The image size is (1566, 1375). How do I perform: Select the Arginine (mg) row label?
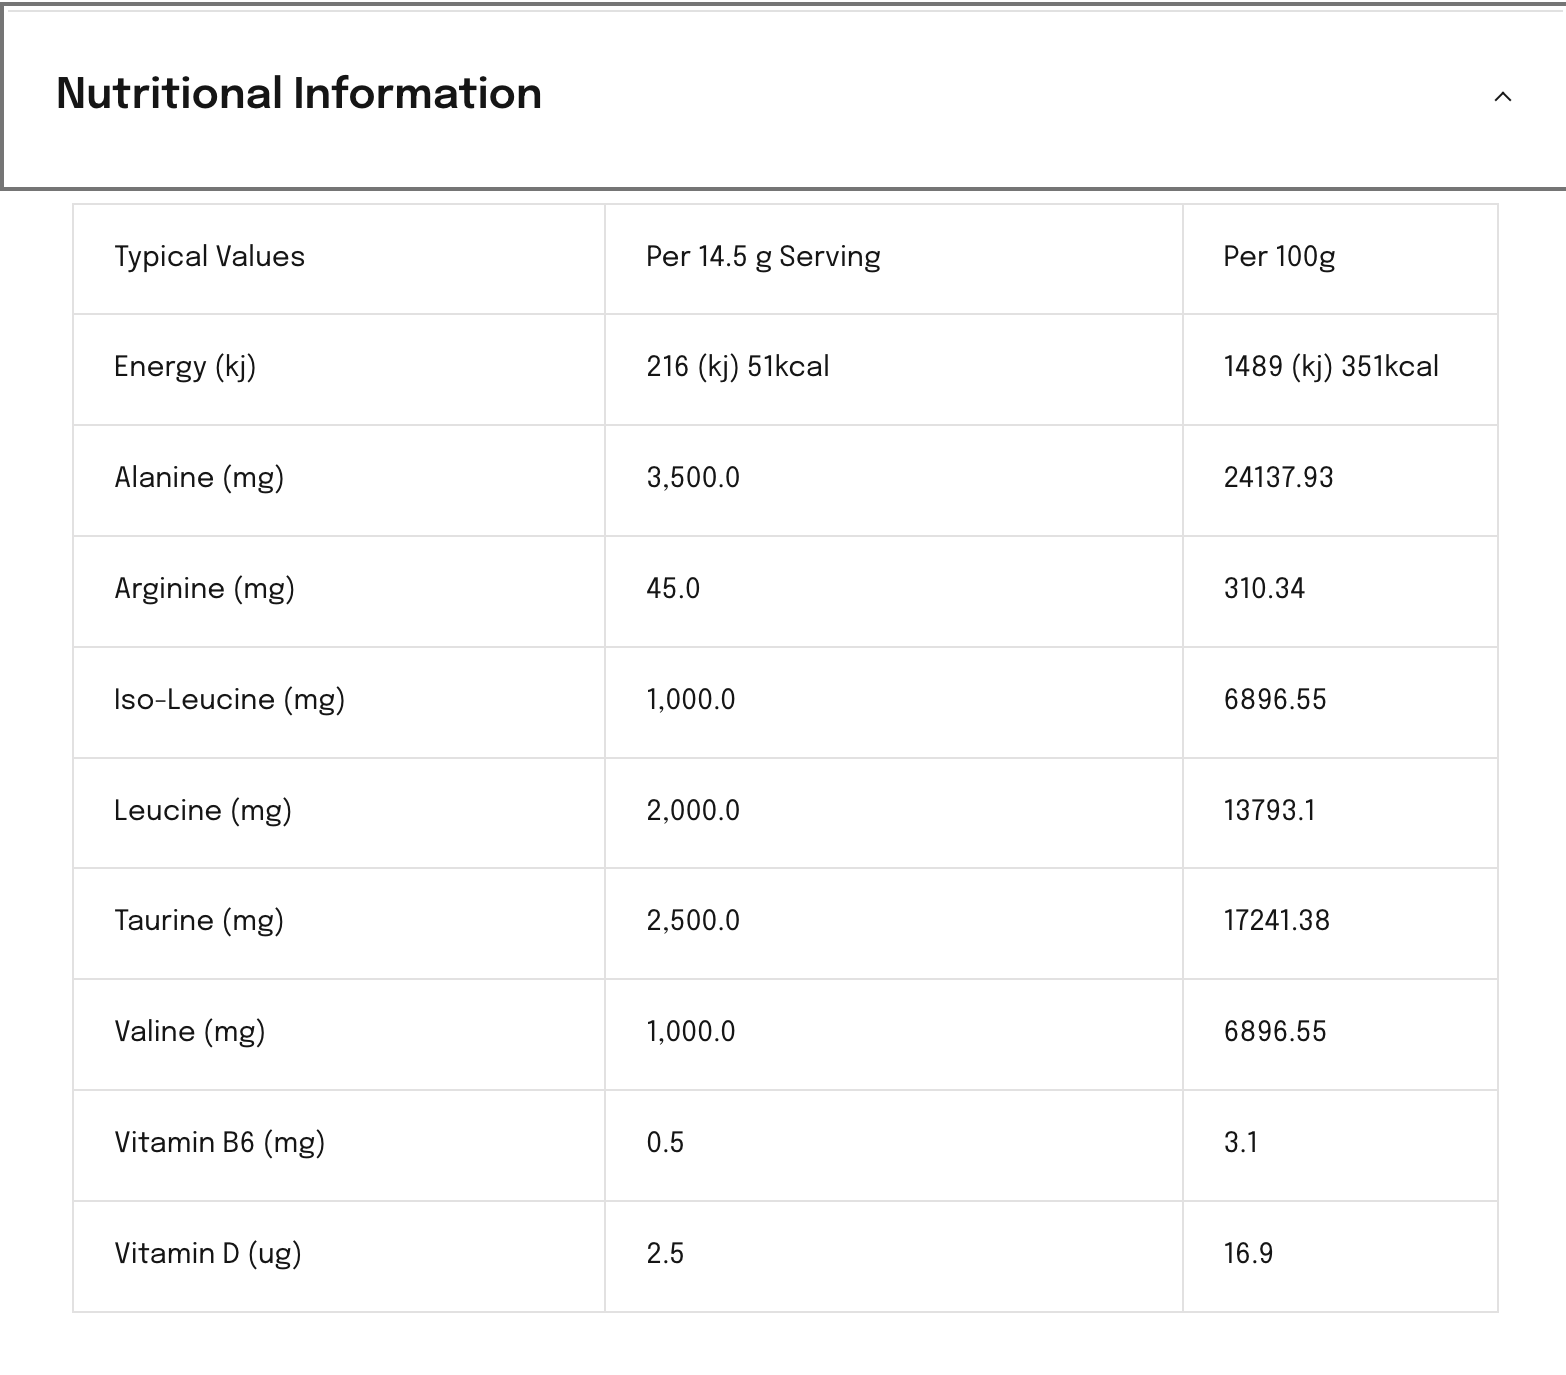[x=204, y=589]
